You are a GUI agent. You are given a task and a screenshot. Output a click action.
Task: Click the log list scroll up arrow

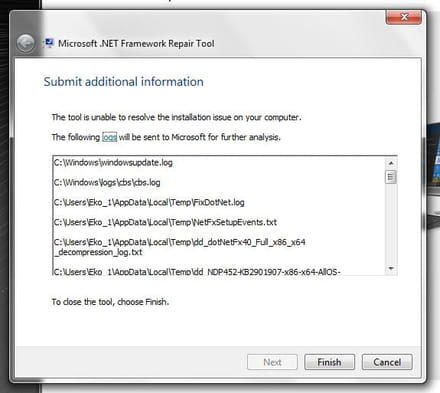pyautogui.click(x=391, y=163)
